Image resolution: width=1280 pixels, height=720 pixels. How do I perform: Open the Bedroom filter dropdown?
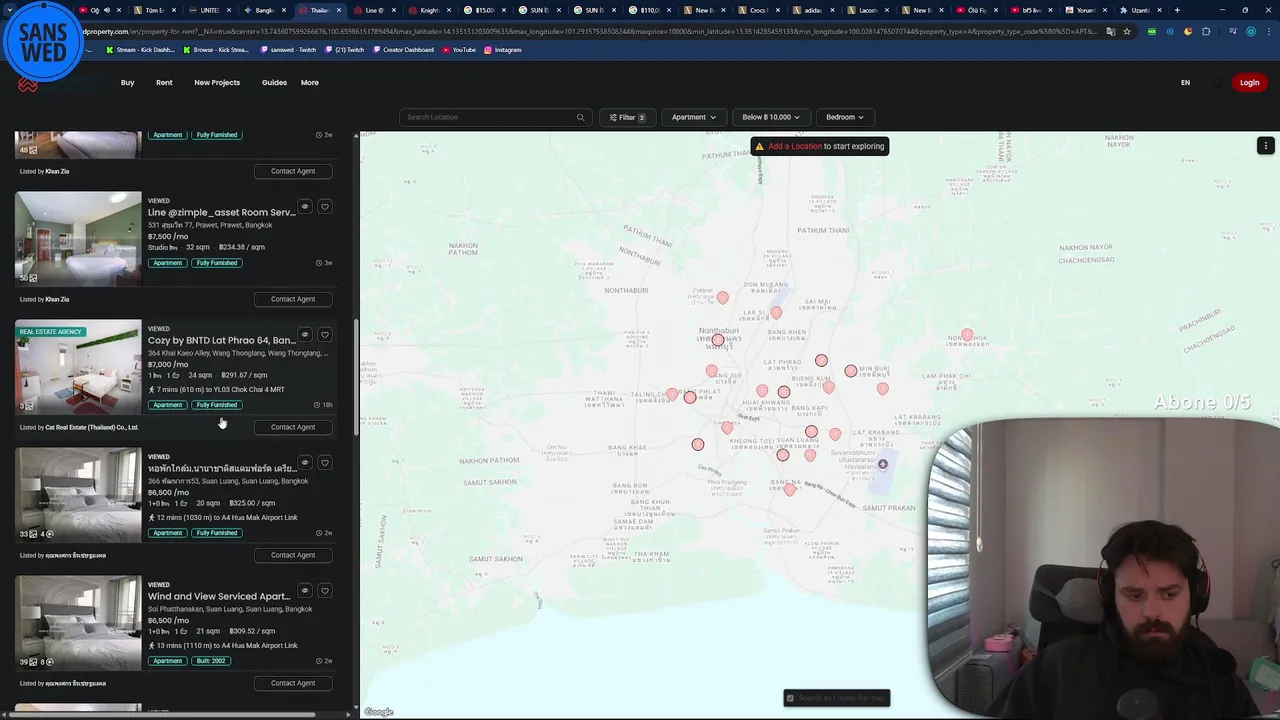click(x=844, y=117)
